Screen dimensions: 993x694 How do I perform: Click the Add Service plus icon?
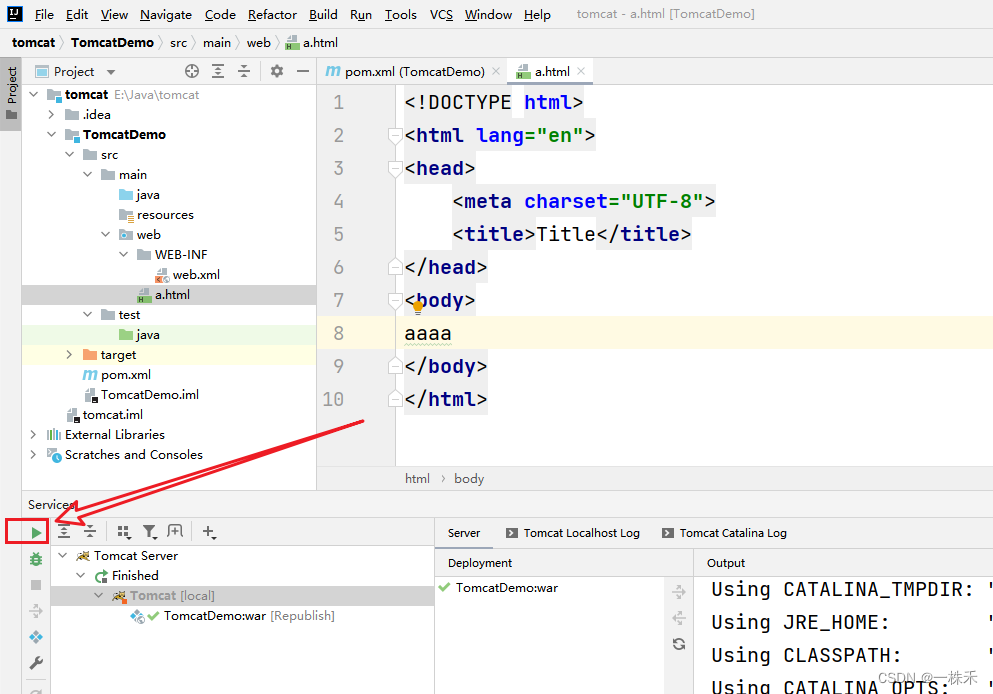point(208,532)
